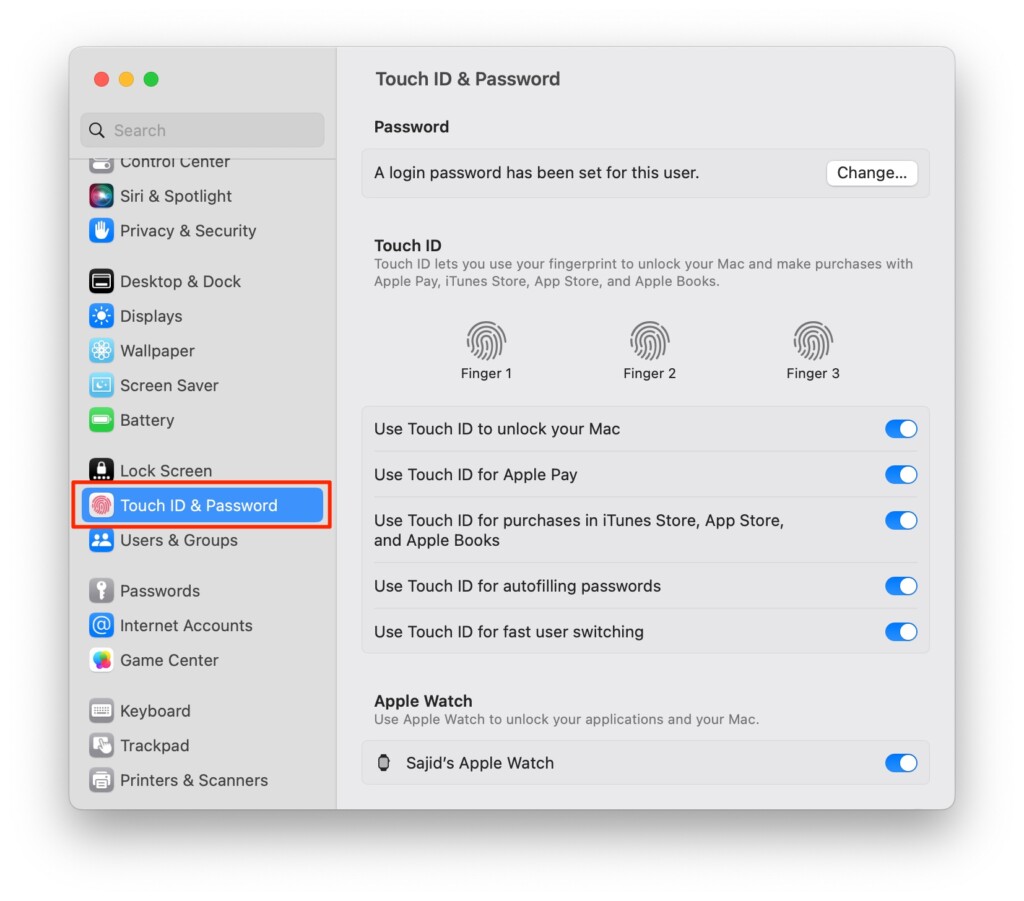
Task: Disable Touch ID to unlock your Mac
Action: 901,429
